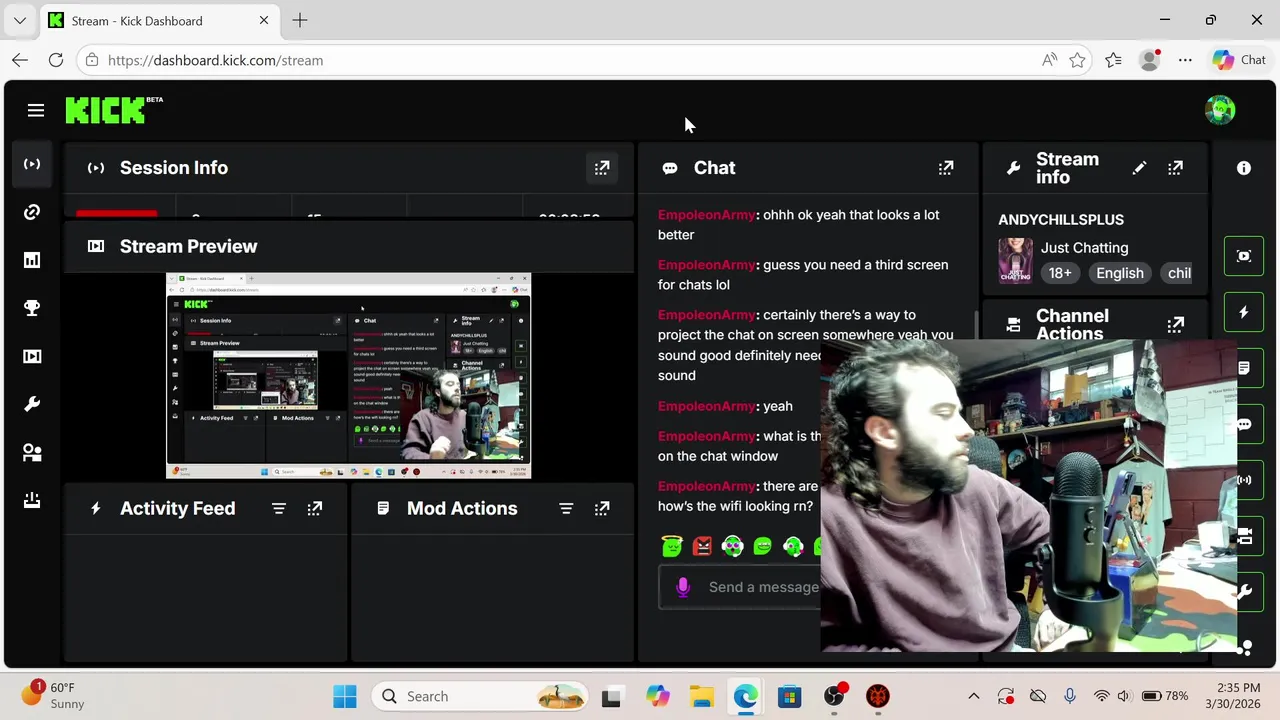Click the ANDYCHILLSPLUS stream title
Screen dimensions: 1280x720
[x=1061, y=220]
